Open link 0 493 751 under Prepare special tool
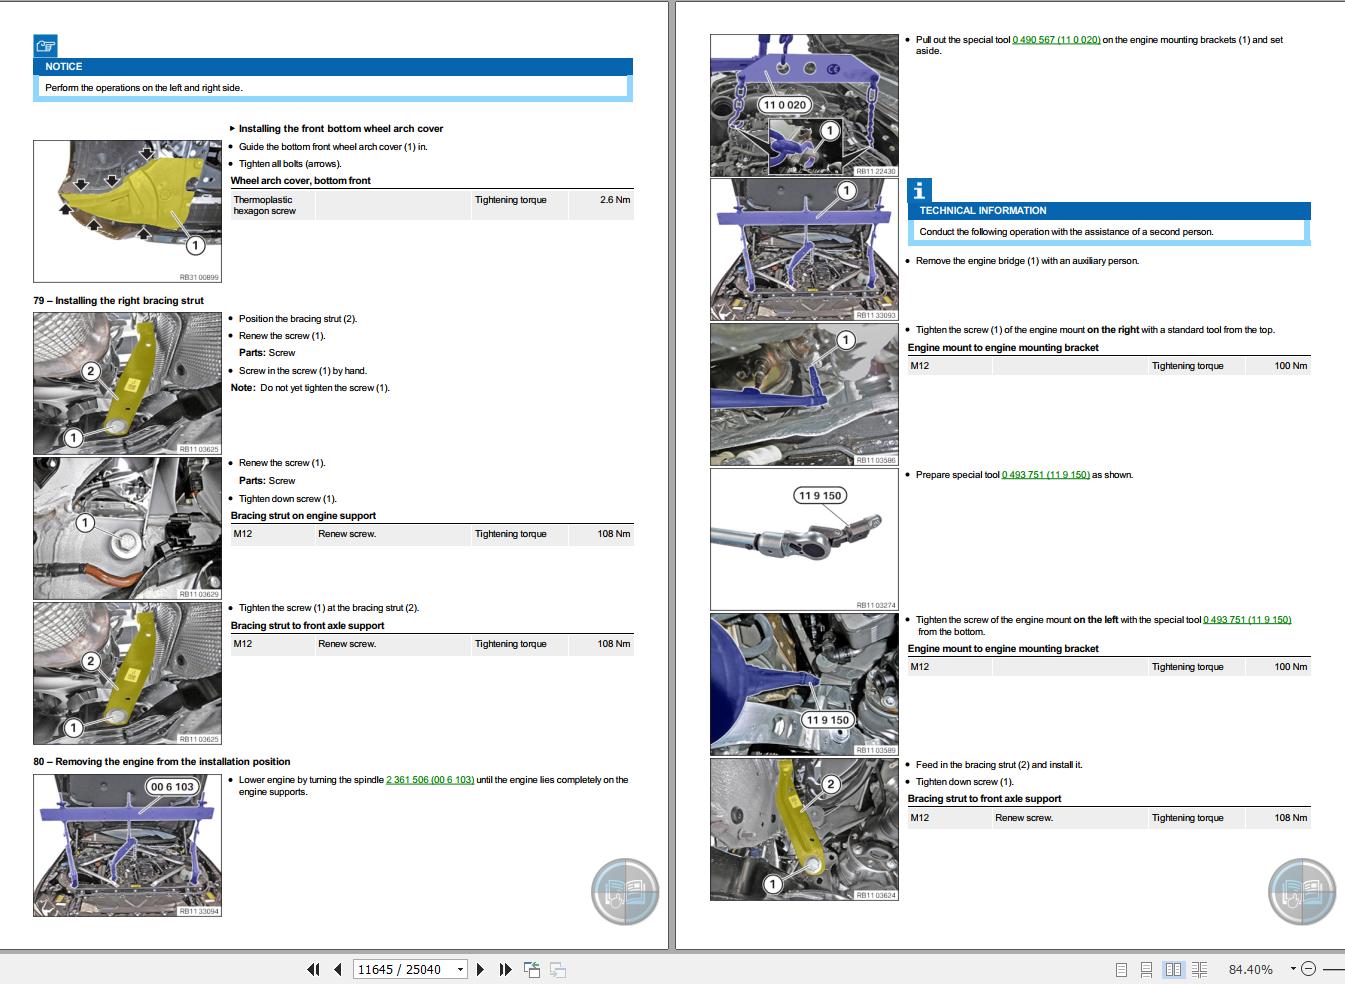 click(x=1045, y=475)
